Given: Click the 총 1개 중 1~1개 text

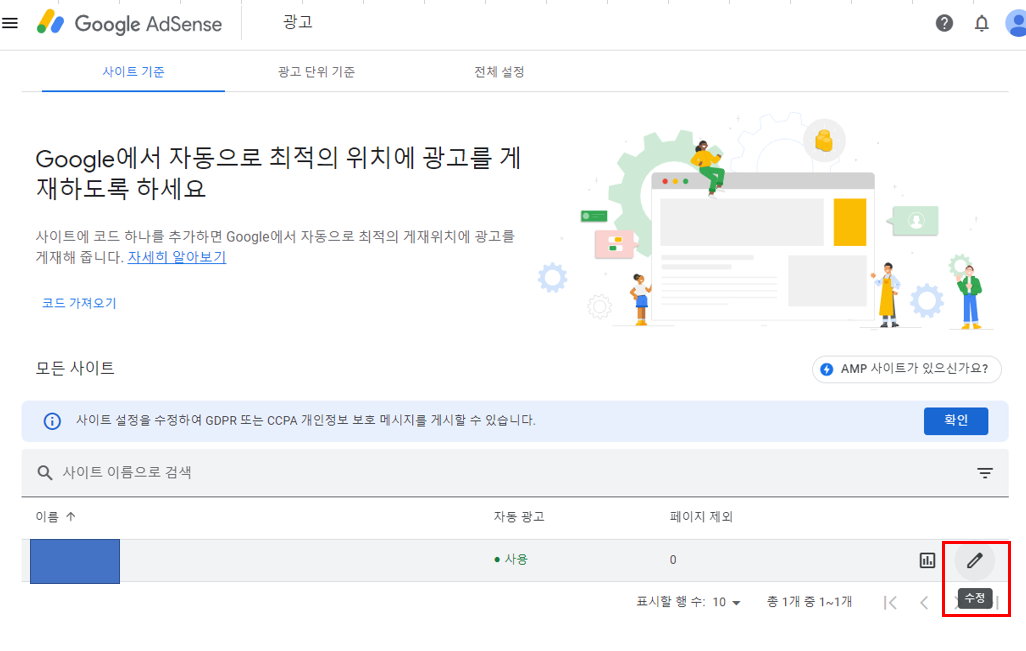Looking at the screenshot, I should coord(809,602).
